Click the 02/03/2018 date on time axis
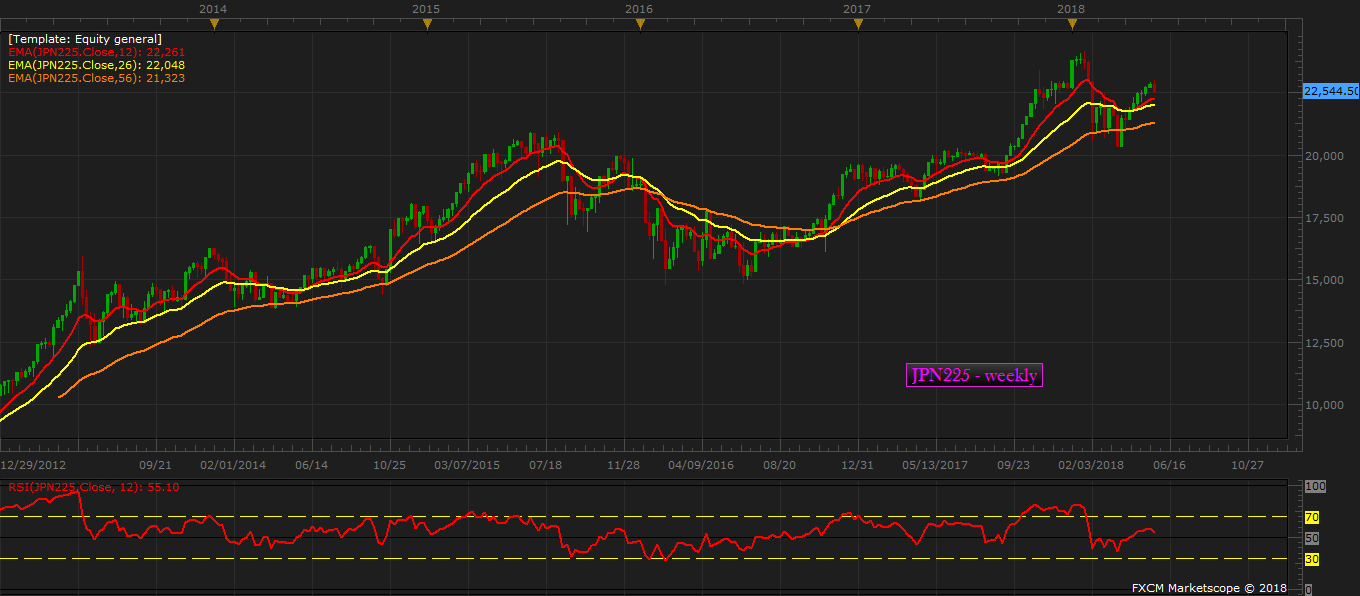Screen dimensions: 1360x596 click(x=1091, y=465)
